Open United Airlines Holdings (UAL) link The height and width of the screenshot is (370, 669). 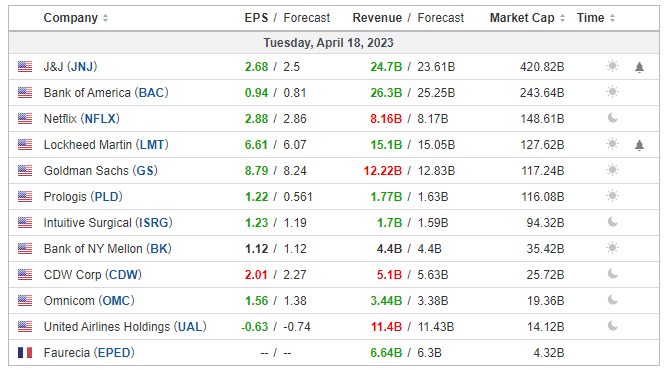(x=125, y=326)
